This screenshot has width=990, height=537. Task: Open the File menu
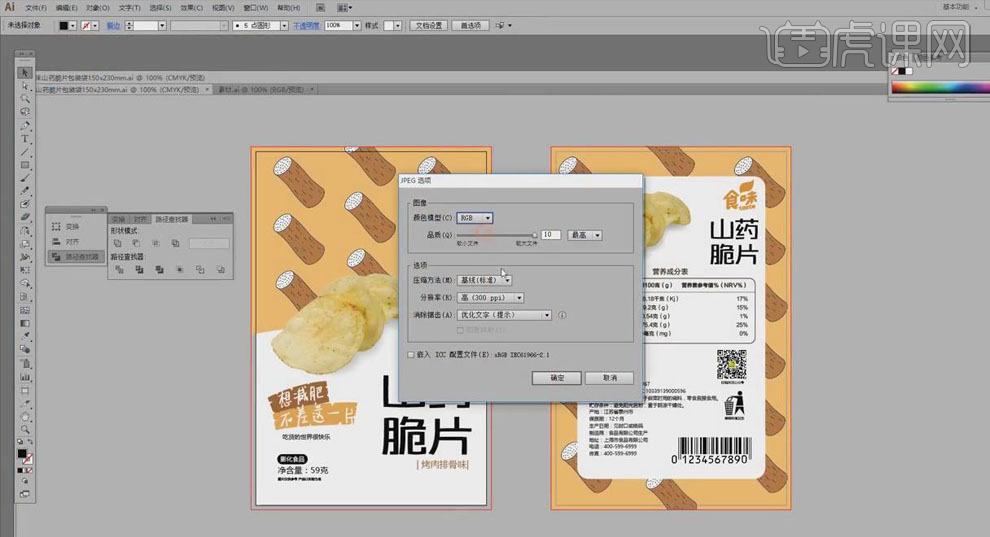(35, 8)
